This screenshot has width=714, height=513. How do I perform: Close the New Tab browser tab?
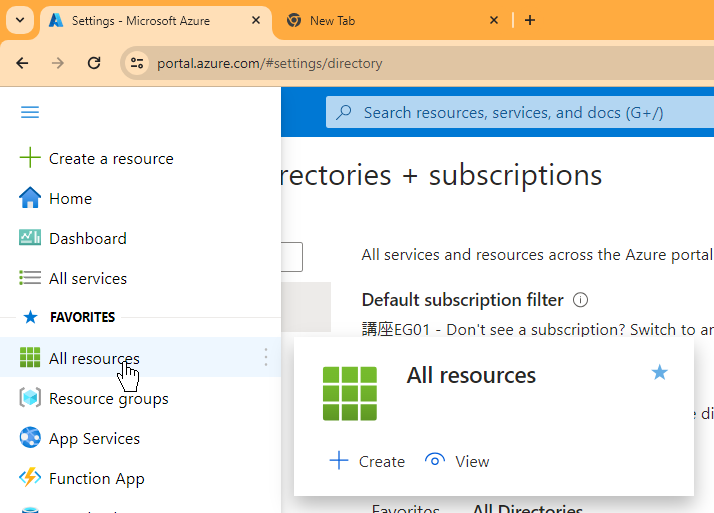click(x=494, y=20)
